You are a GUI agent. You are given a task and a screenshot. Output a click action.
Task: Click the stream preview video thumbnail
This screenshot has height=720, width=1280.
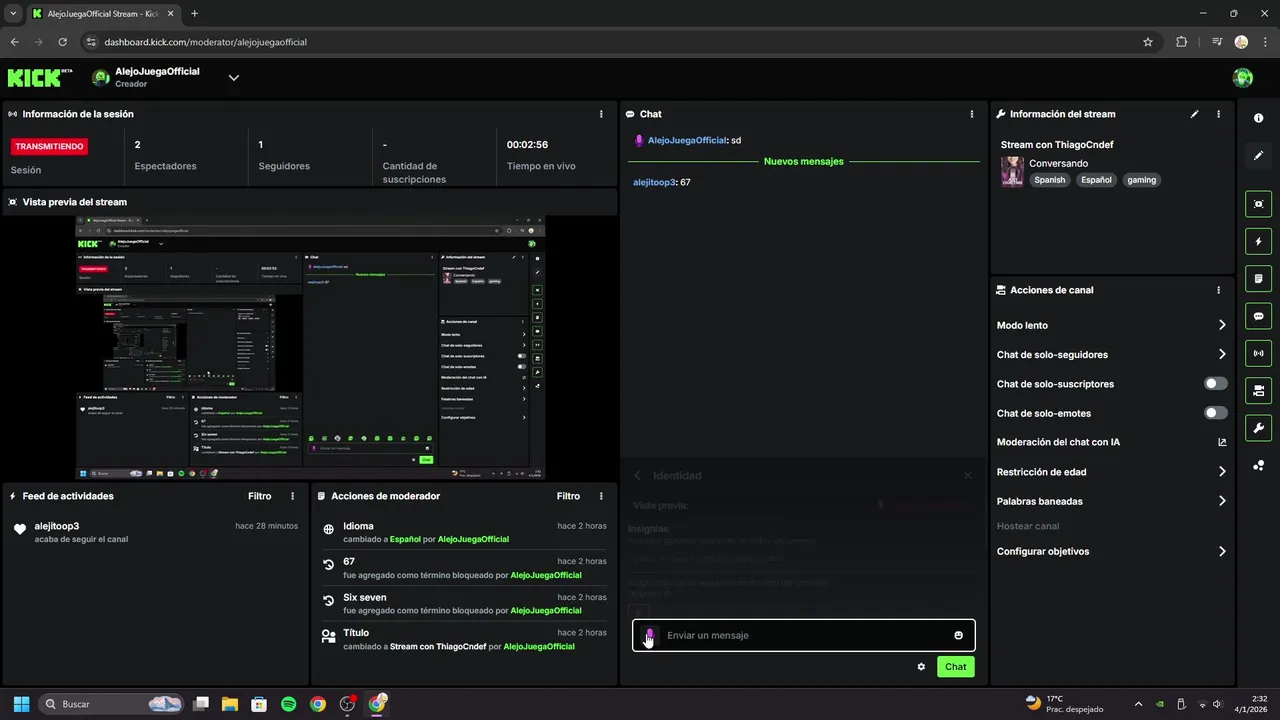pos(310,347)
